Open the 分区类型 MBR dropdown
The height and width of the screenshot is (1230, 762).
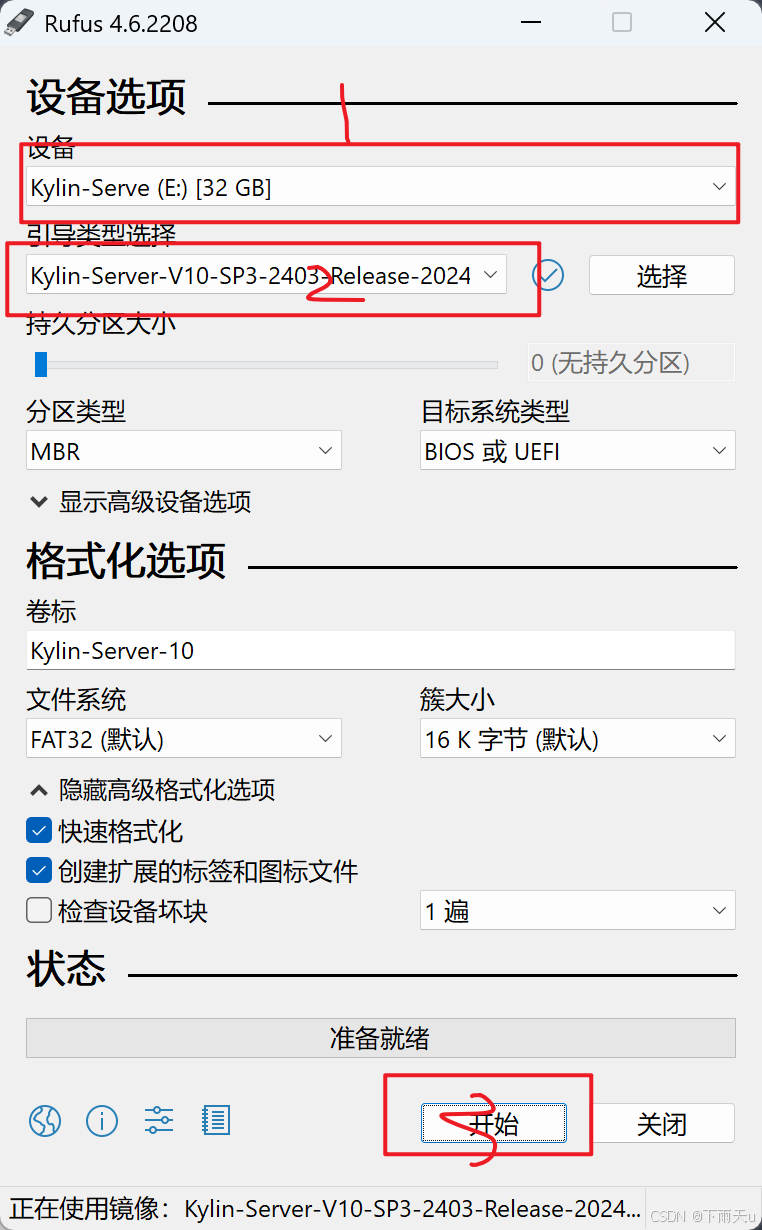184,451
